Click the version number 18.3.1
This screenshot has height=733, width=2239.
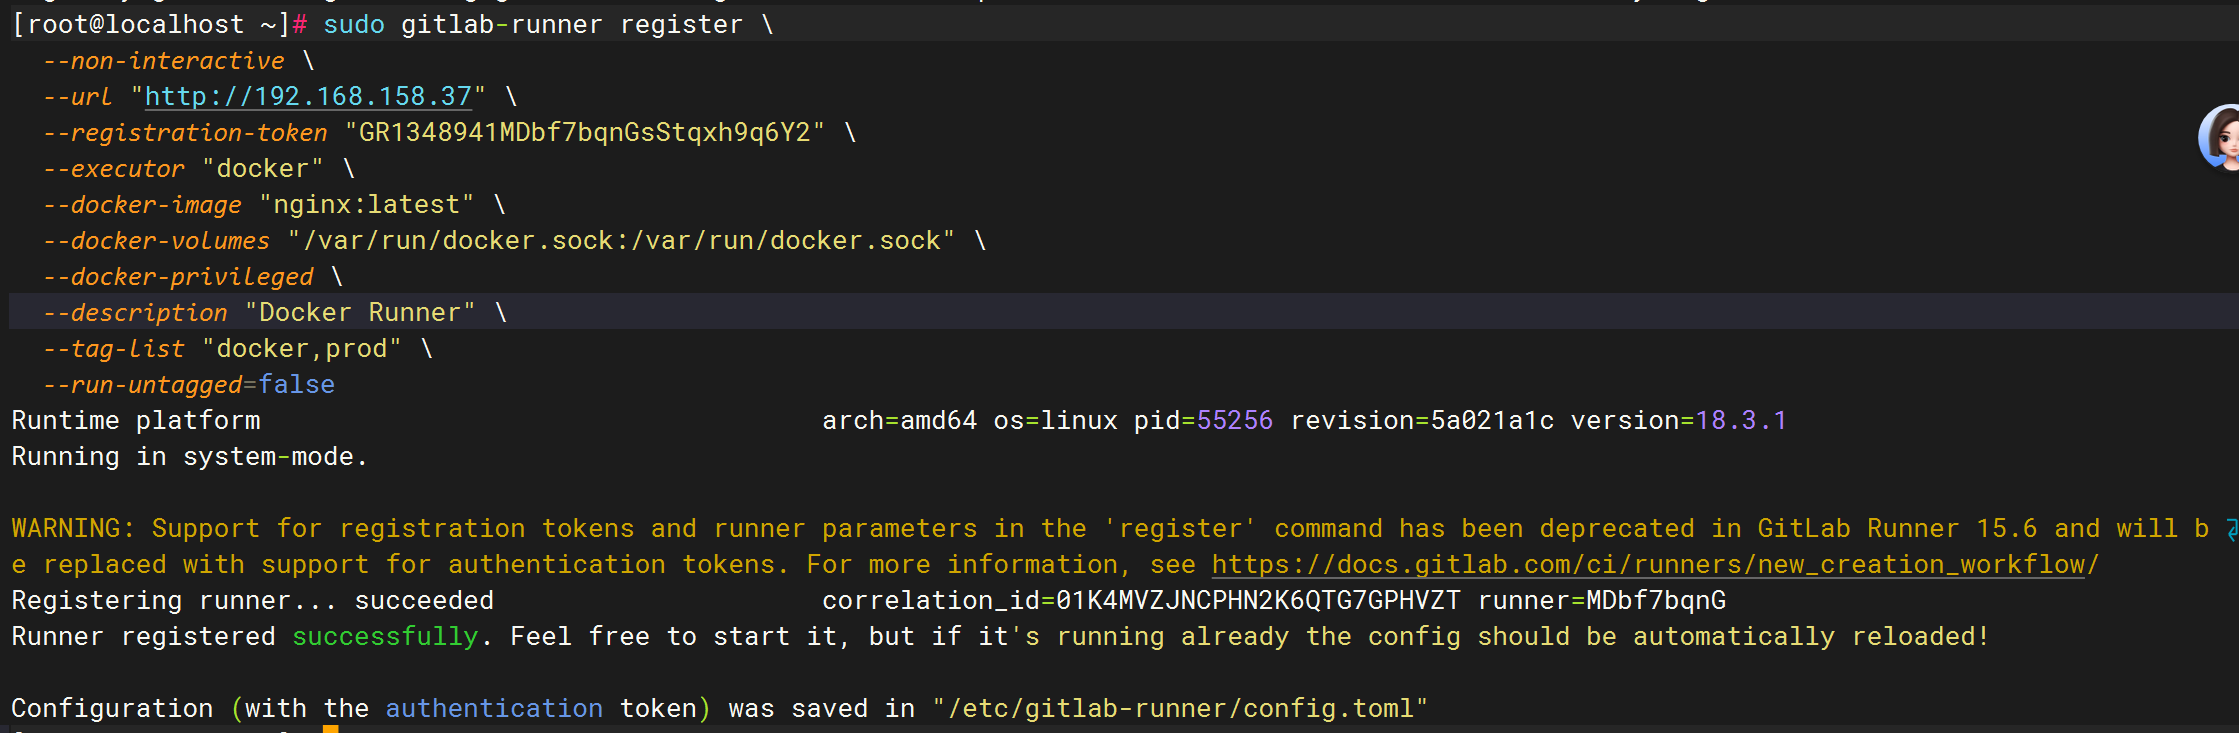1741,421
